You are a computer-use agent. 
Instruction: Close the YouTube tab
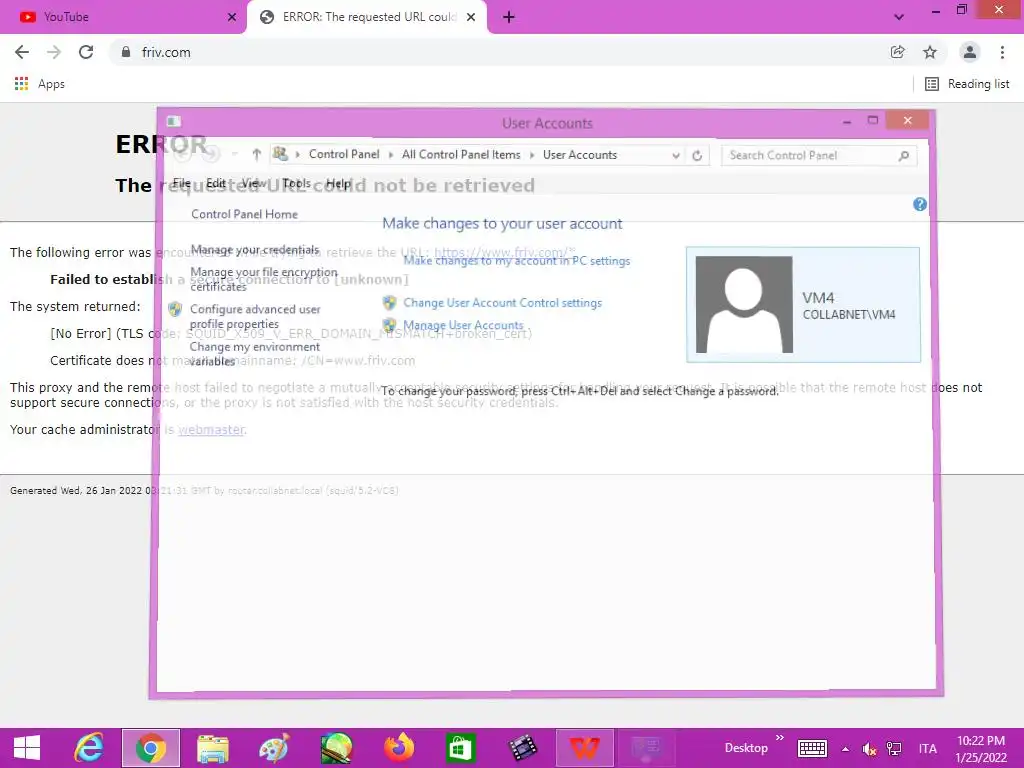232,17
